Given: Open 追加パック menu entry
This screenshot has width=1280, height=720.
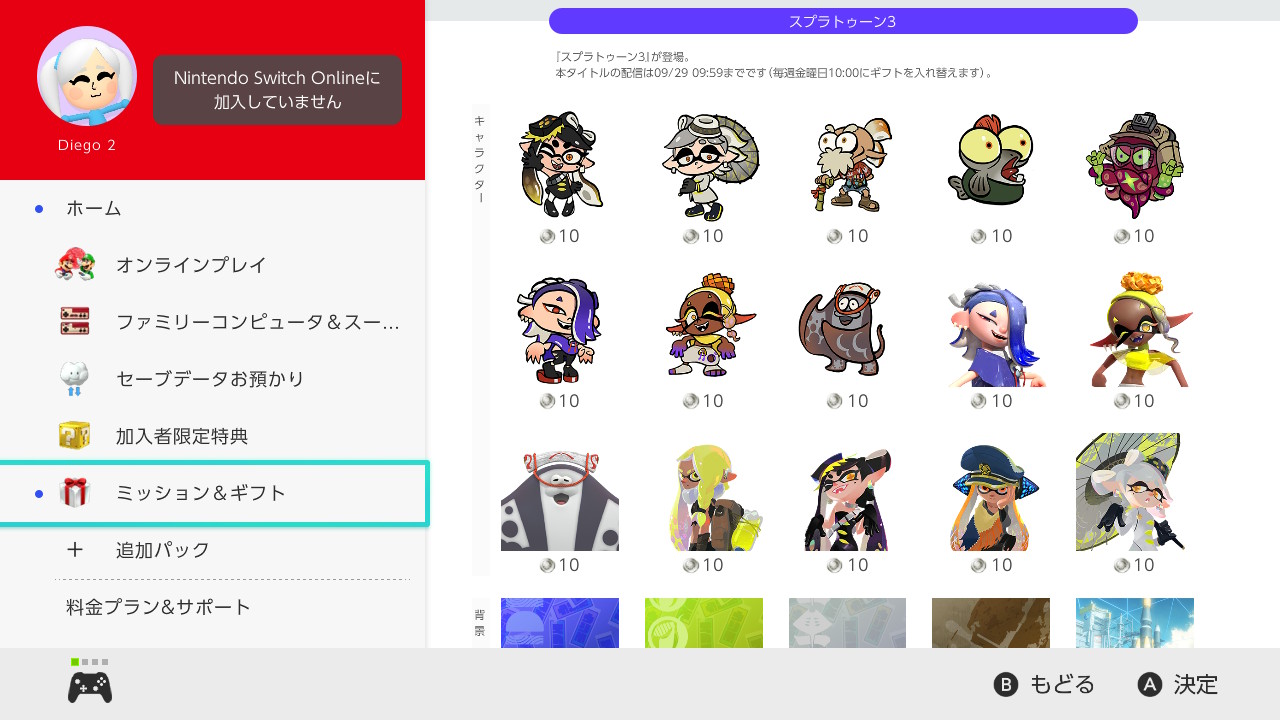Looking at the screenshot, I should [x=212, y=550].
